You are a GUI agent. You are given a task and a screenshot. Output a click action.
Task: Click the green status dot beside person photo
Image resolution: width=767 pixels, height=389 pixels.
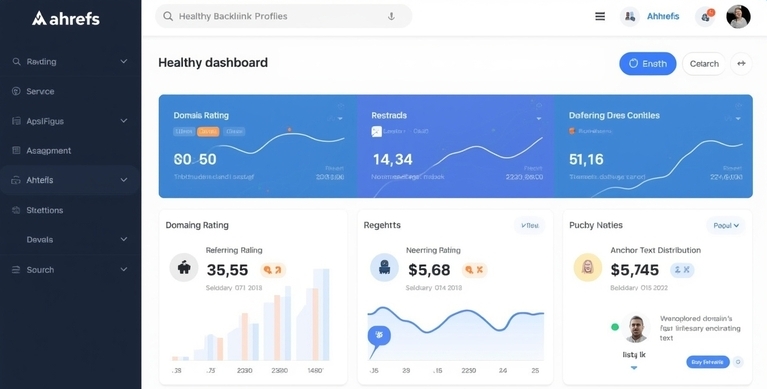tap(615, 327)
